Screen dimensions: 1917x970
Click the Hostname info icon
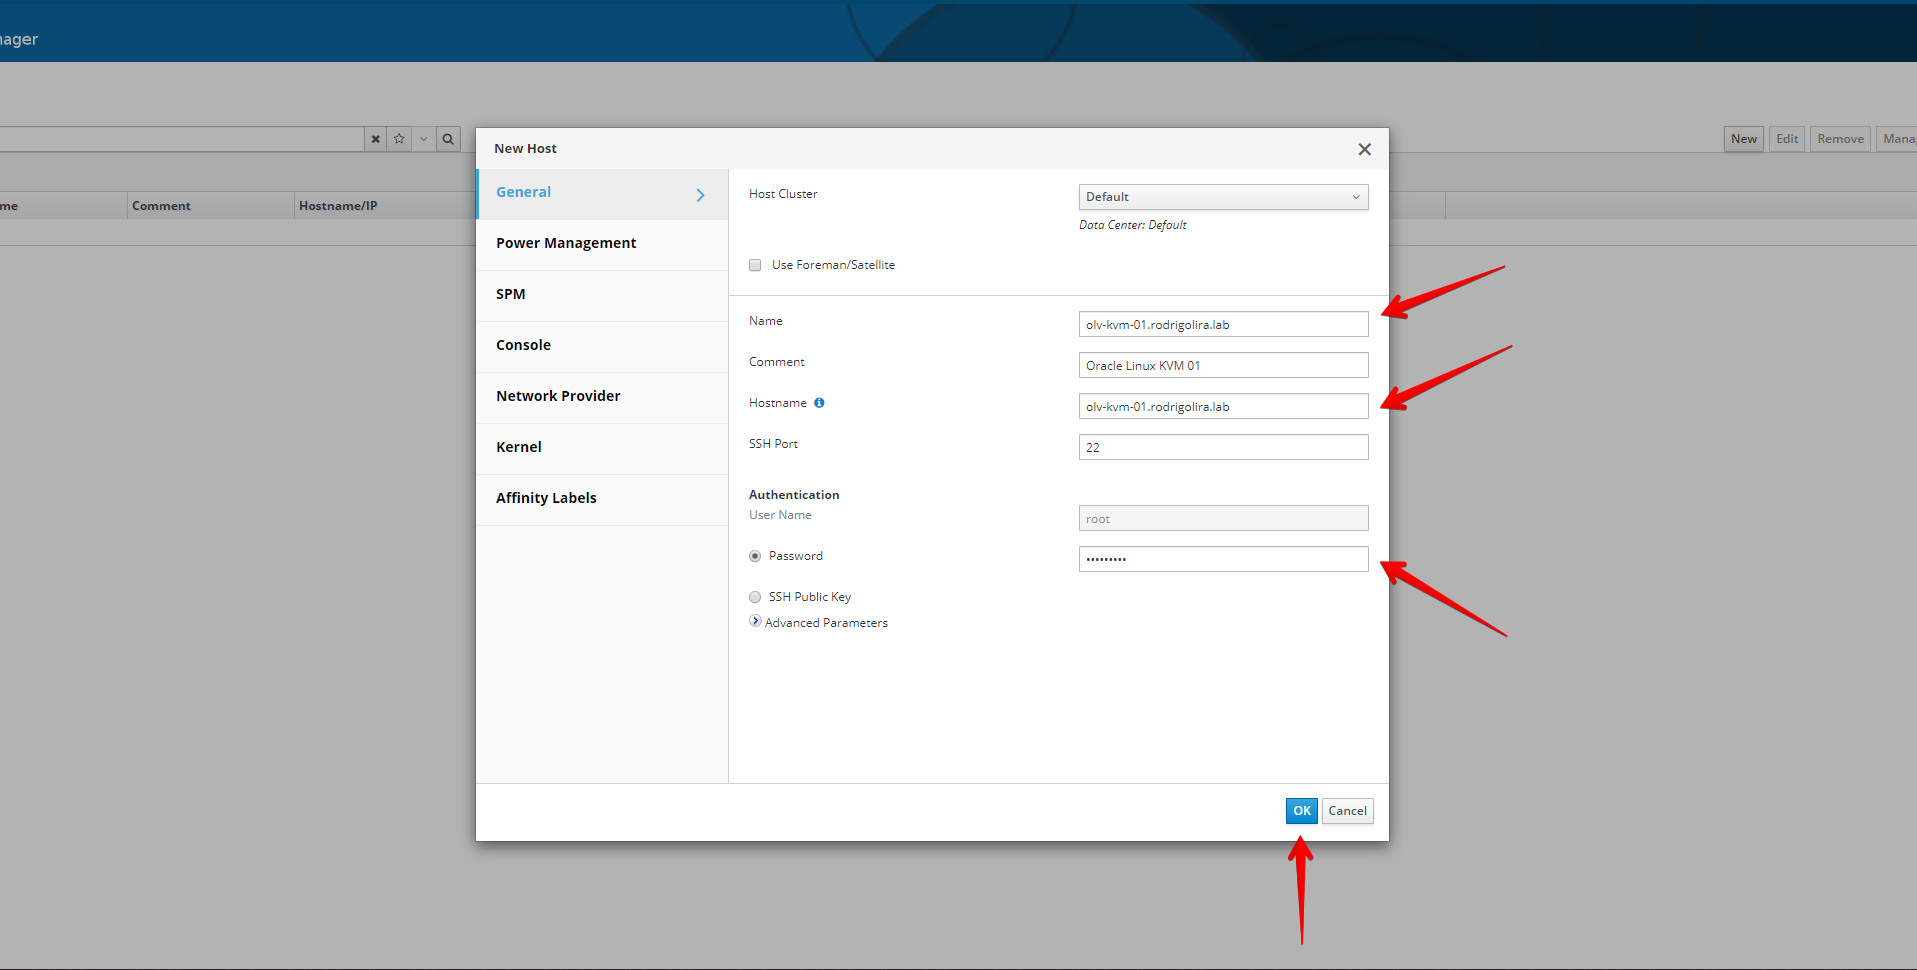click(x=819, y=403)
